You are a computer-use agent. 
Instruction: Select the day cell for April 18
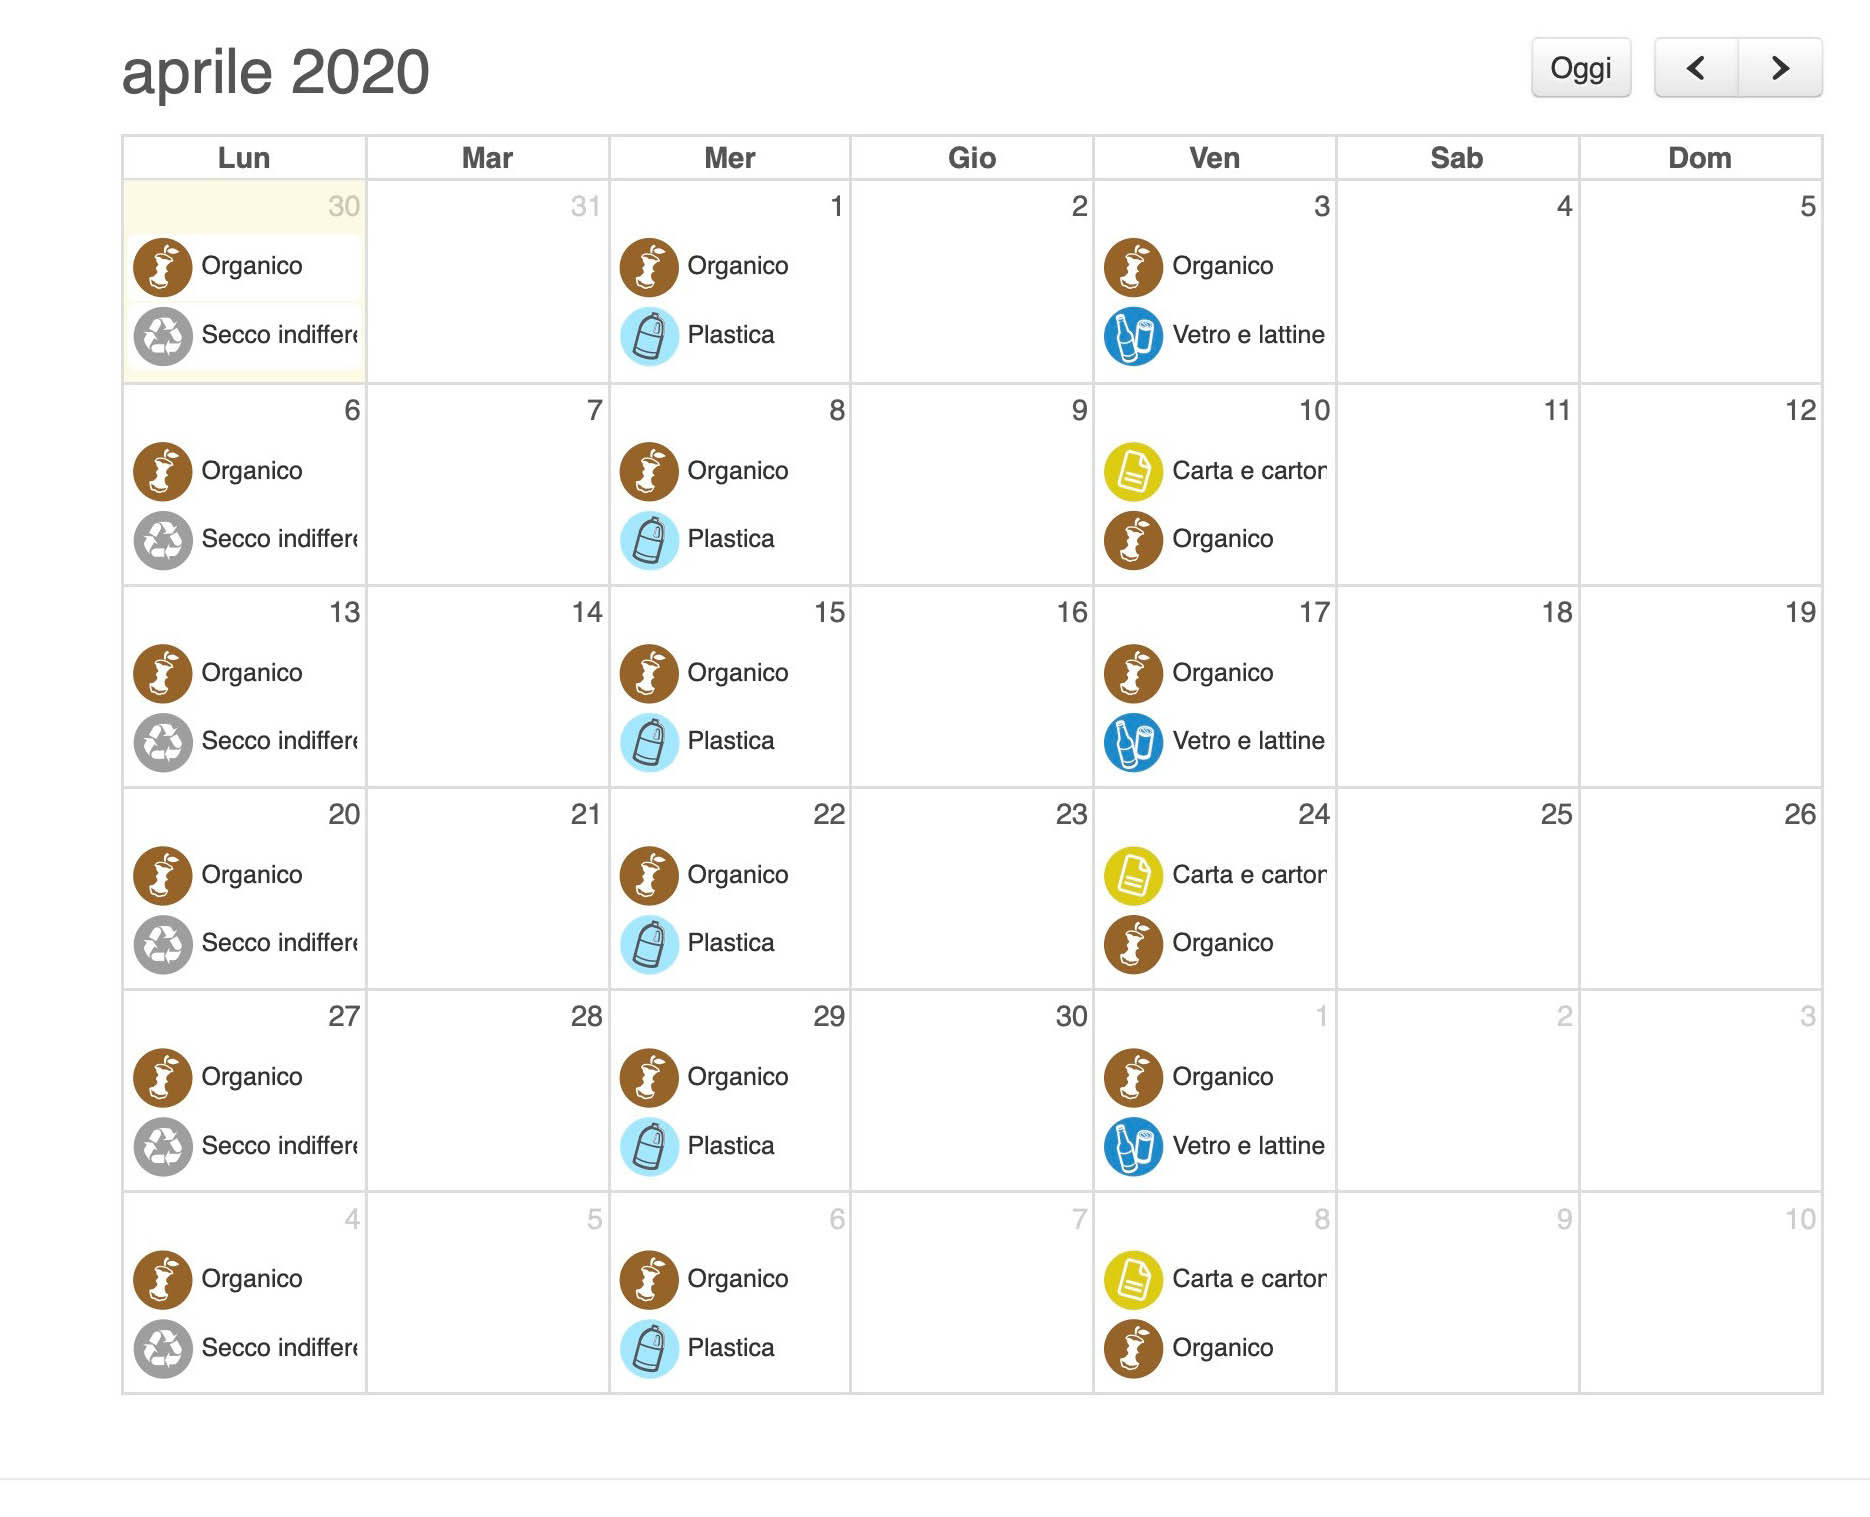coord(1457,687)
